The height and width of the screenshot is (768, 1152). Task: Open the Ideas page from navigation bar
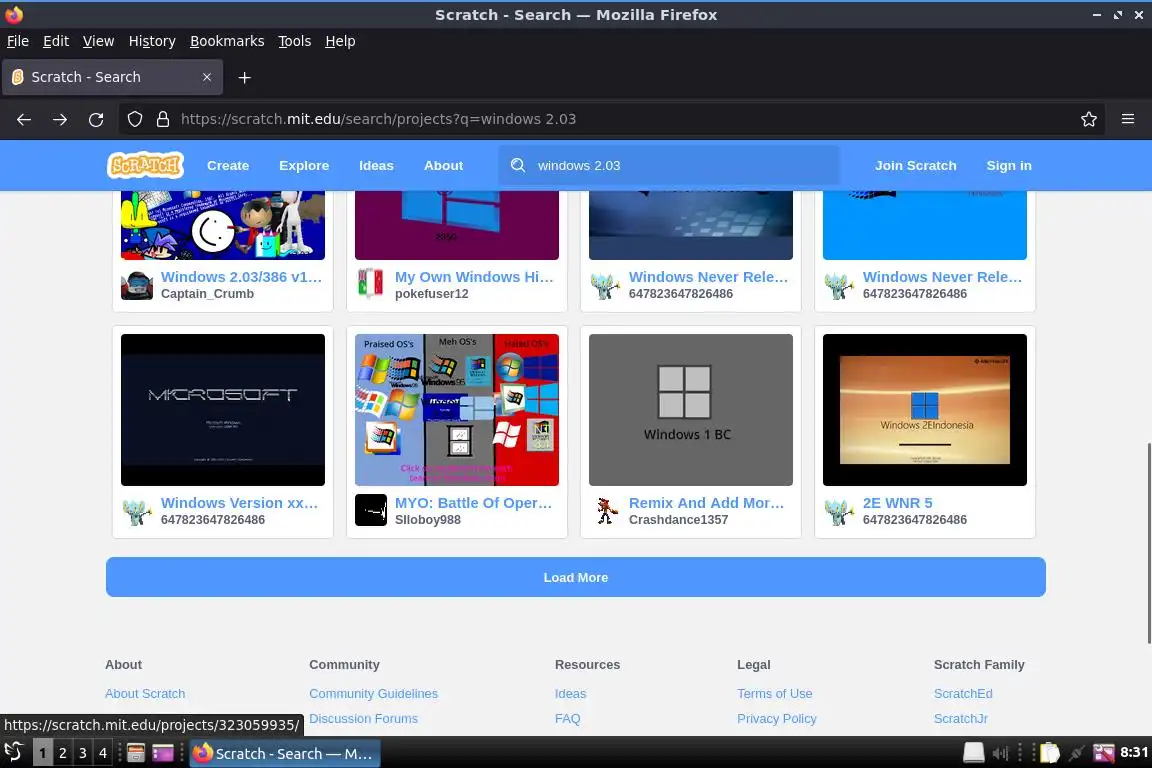[x=376, y=165]
